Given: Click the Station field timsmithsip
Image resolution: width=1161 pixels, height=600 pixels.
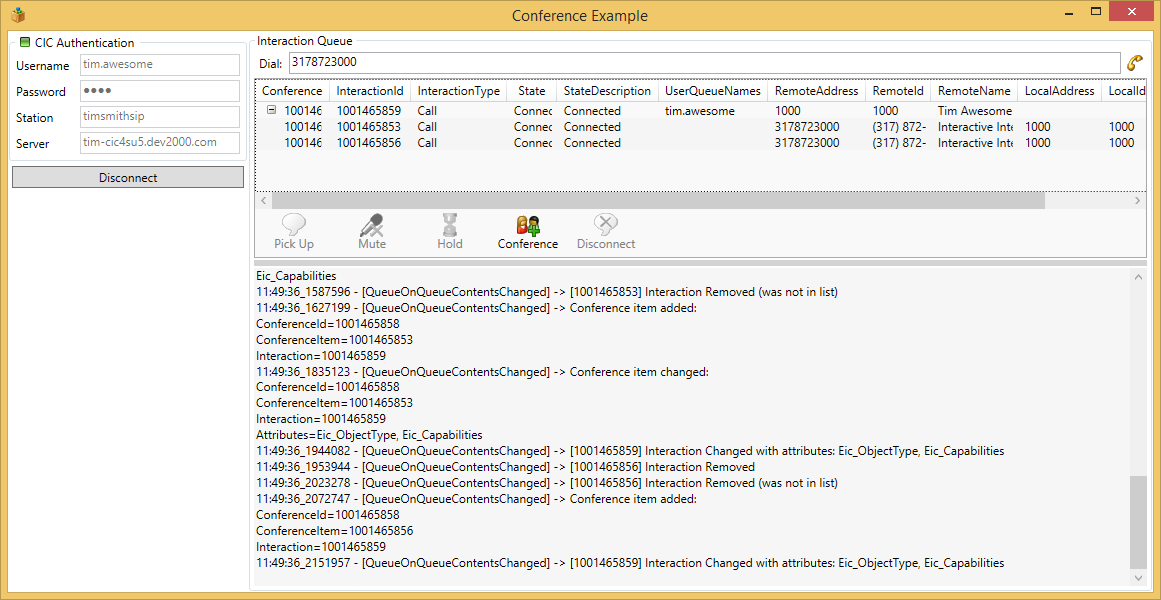Looking at the screenshot, I should coord(158,117).
